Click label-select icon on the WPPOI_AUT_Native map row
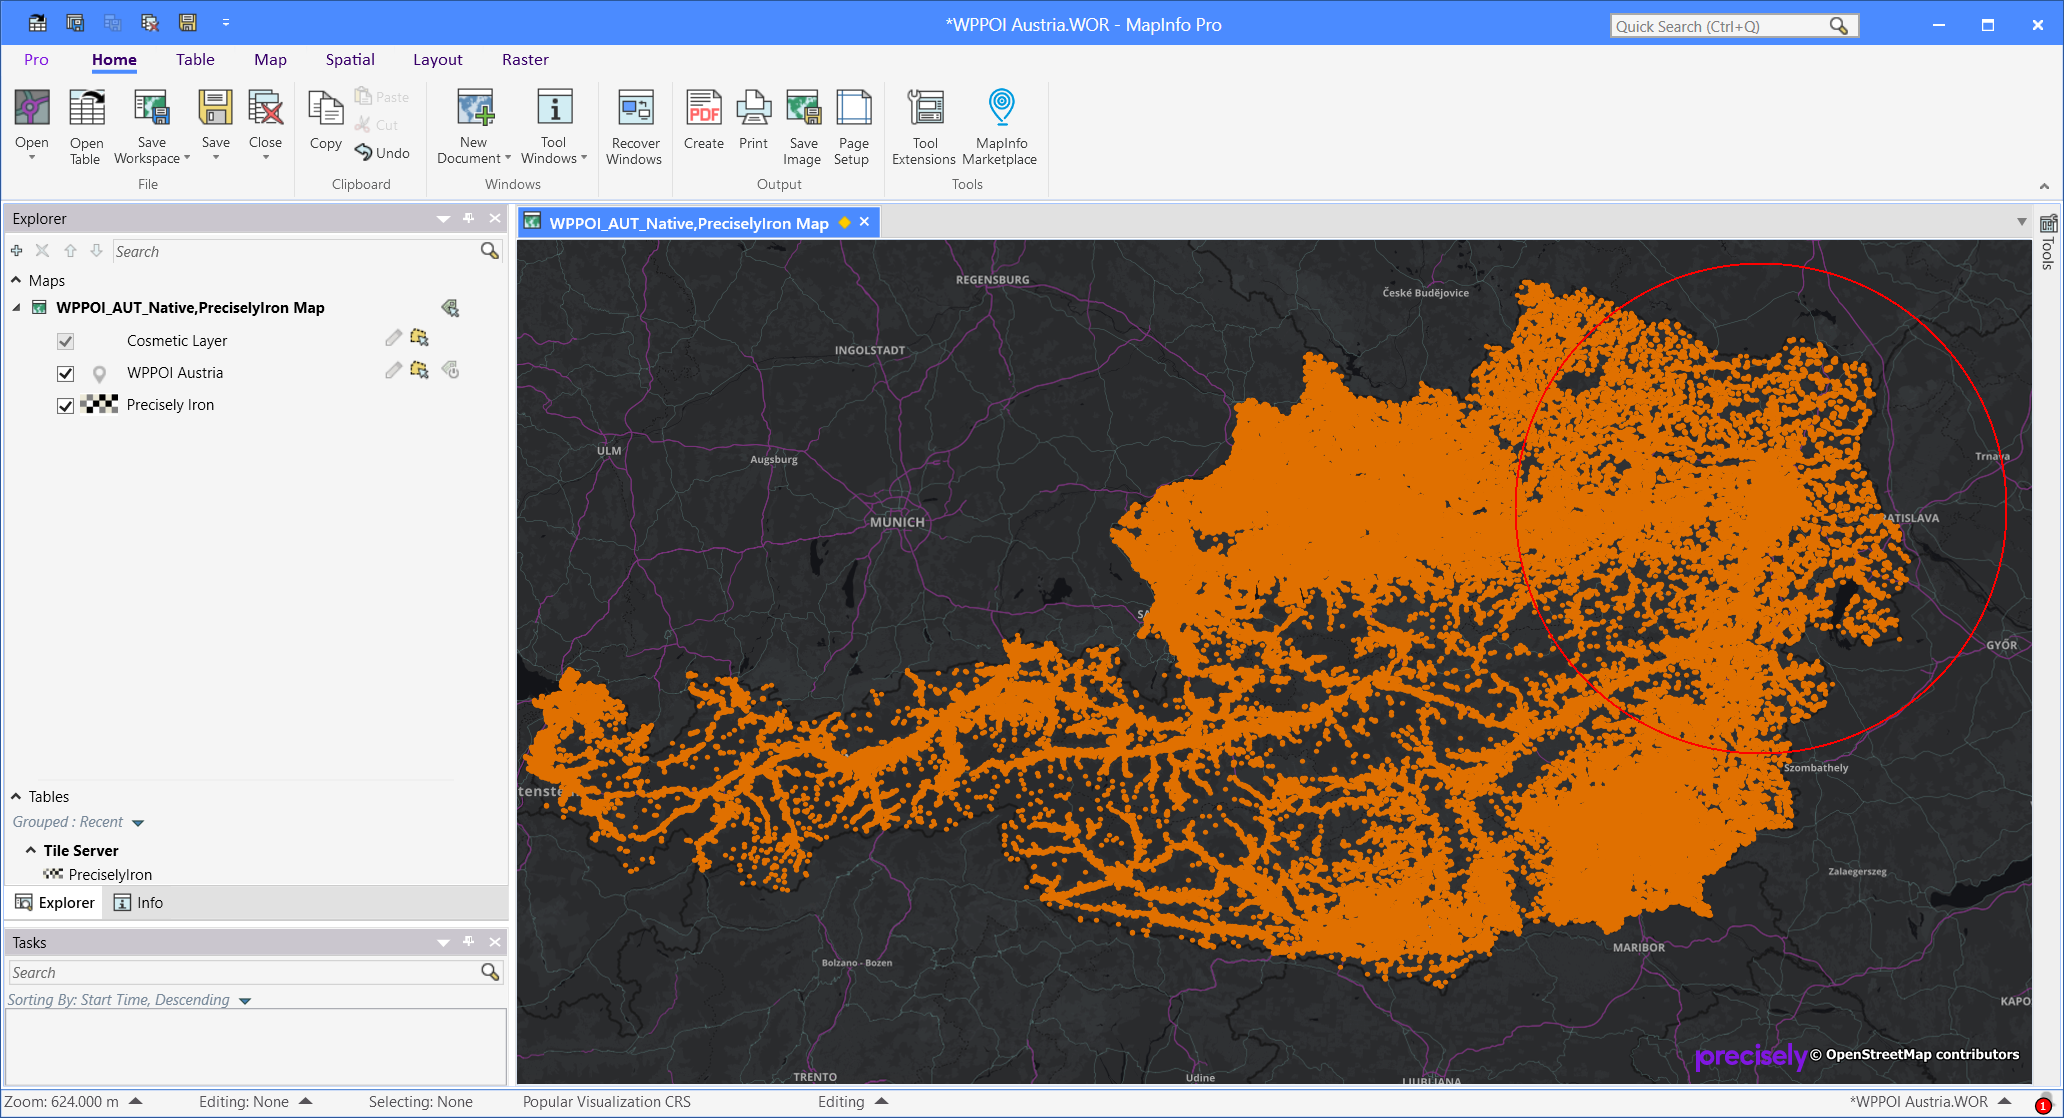Screen dimensions: 2064x1118 450,308
